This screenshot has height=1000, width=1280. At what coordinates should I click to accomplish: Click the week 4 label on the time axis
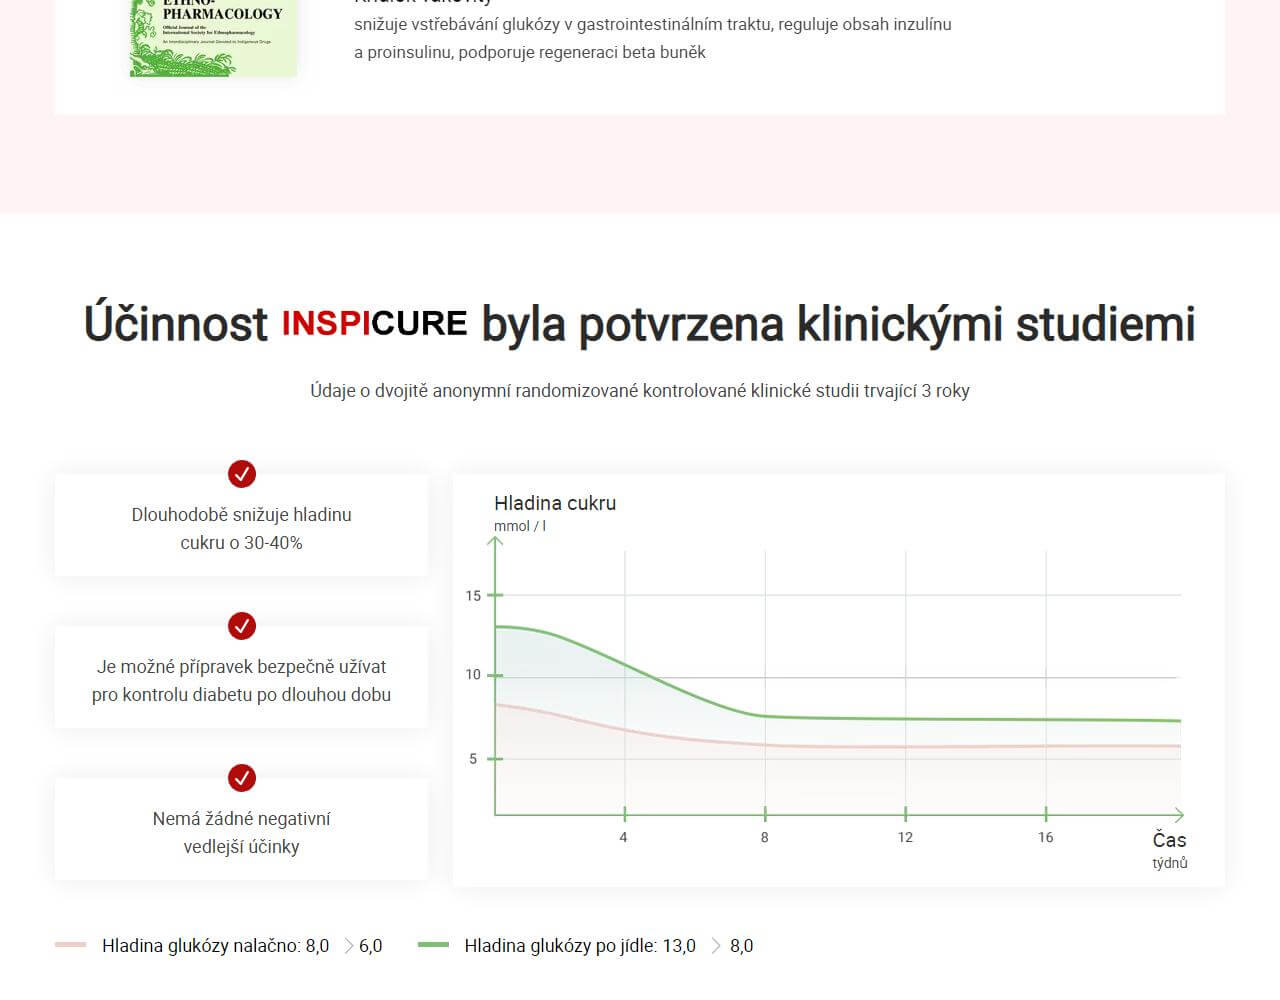pyautogui.click(x=623, y=838)
